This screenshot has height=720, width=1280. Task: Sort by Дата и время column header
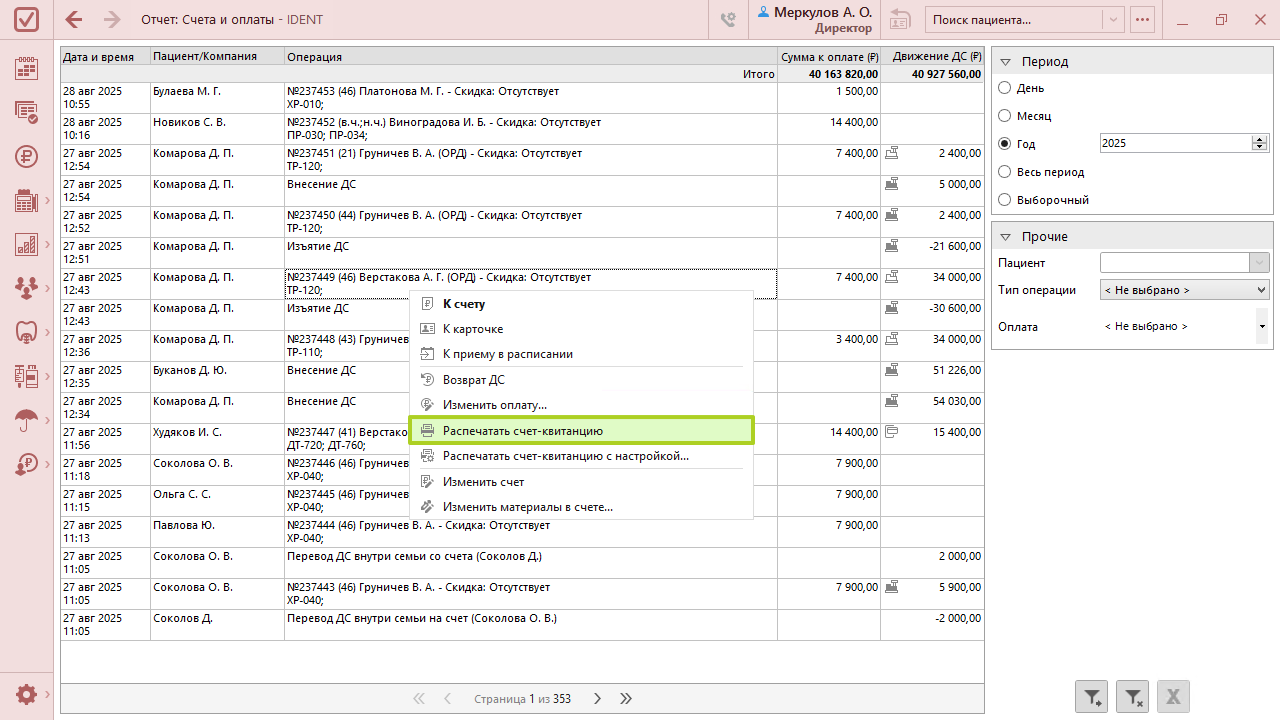pyautogui.click(x=105, y=57)
